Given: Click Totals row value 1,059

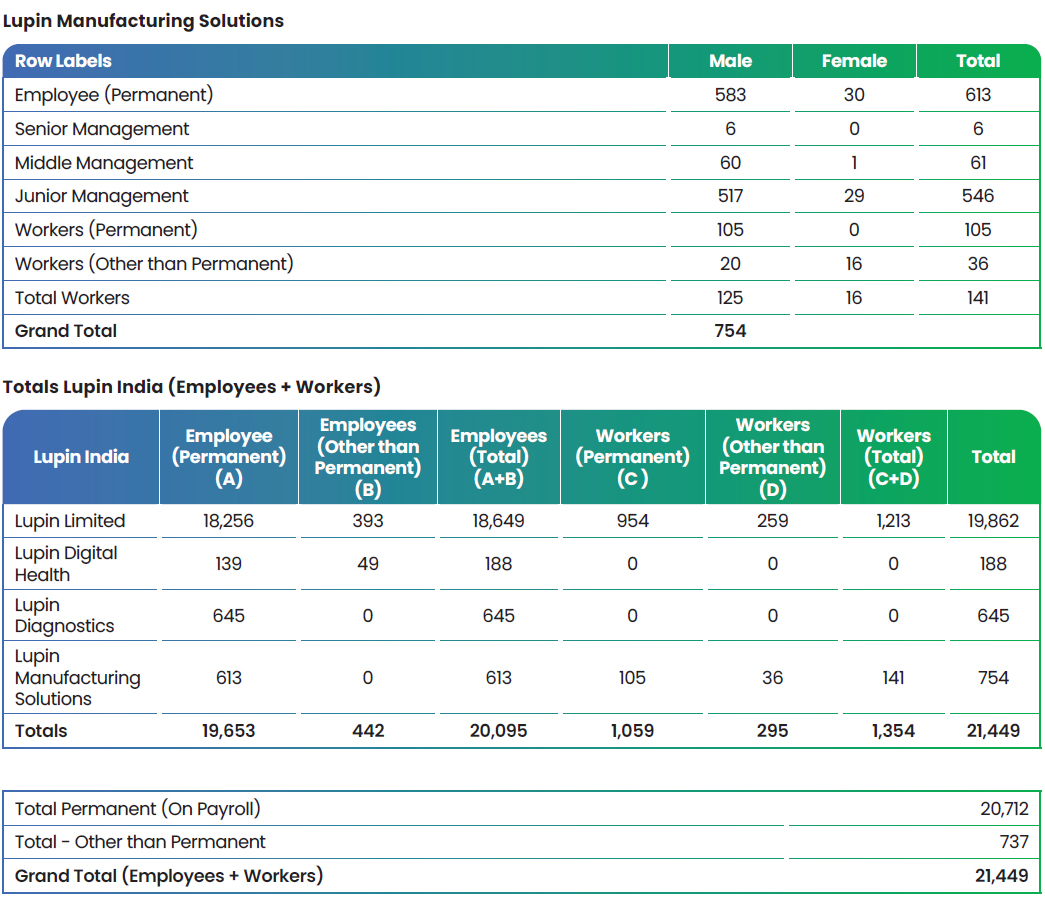Looking at the screenshot, I should (632, 731).
